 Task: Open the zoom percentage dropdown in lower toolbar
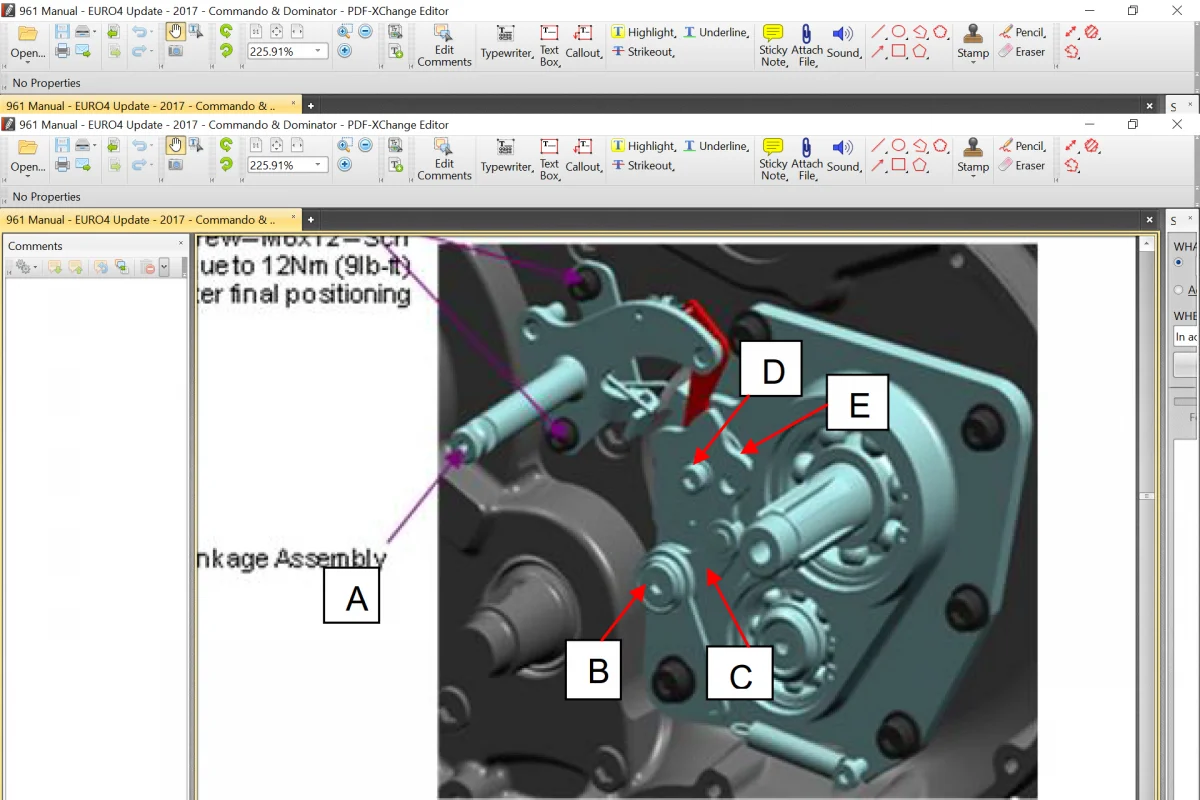pos(318,165)
